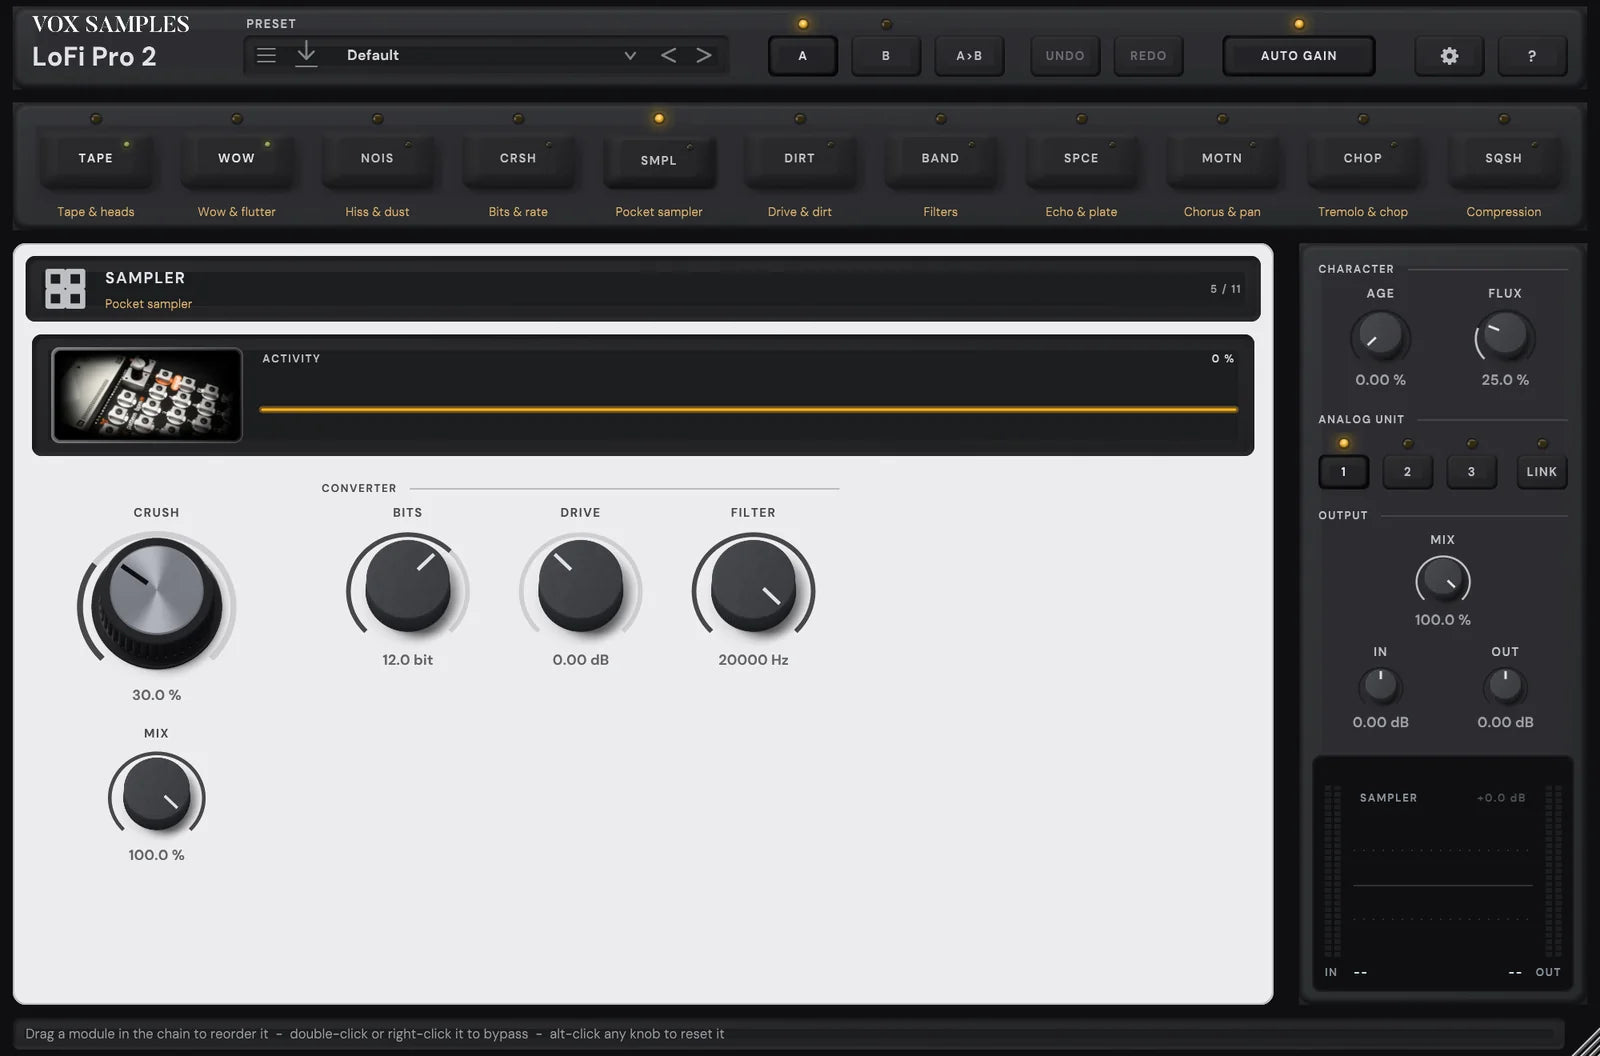The image size is (1600, 1056).
Task: Select the CRSH module
Action: 518,158
